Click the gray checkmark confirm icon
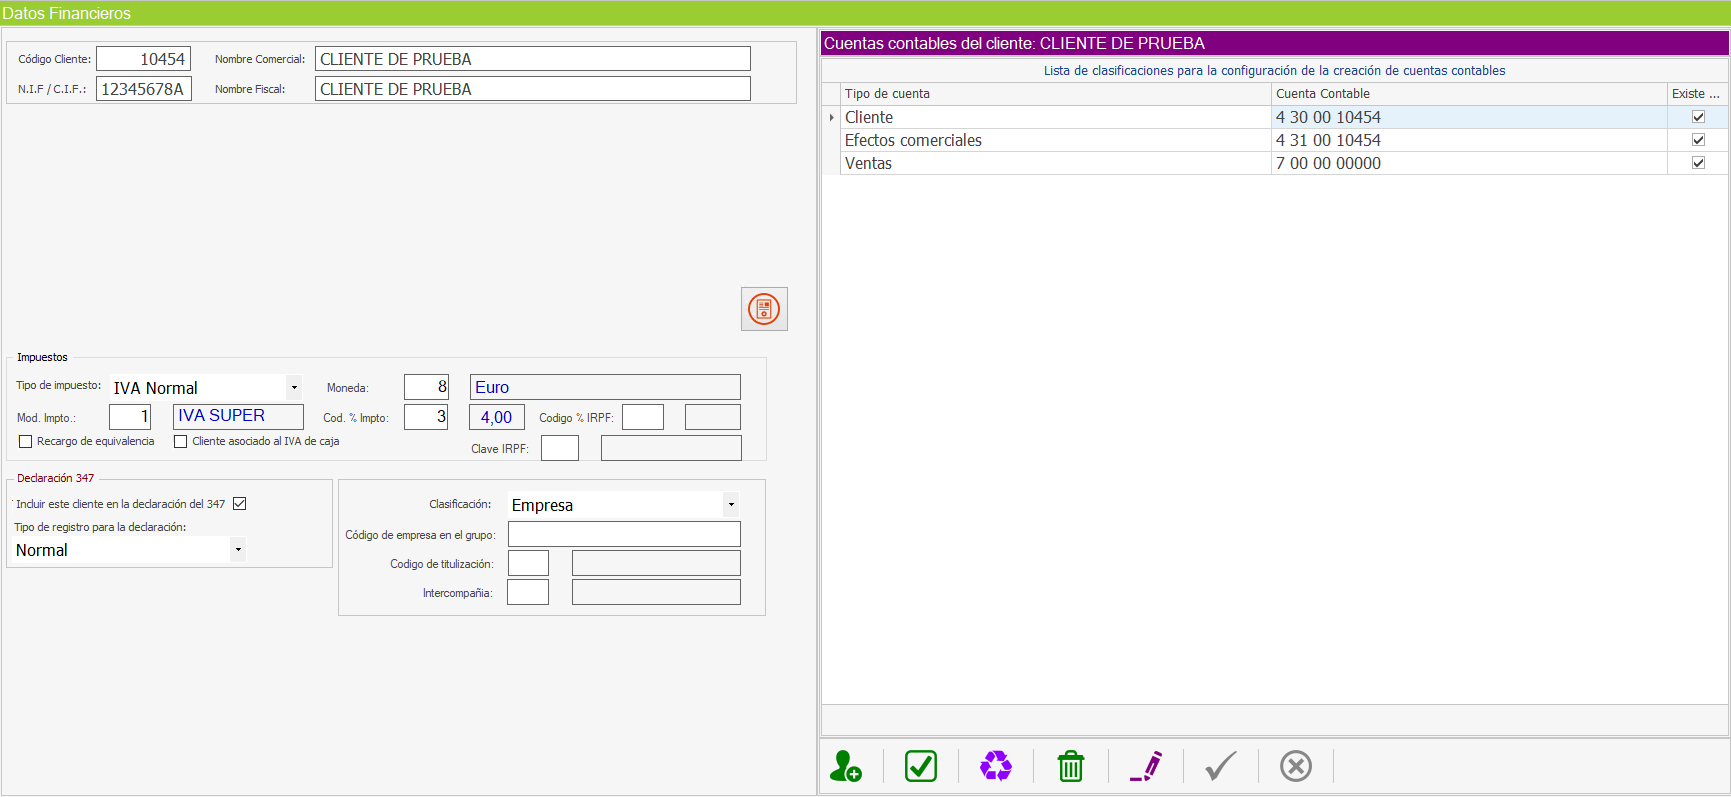The width and height of the screenshot is (1731, 797). [1220, 766]
